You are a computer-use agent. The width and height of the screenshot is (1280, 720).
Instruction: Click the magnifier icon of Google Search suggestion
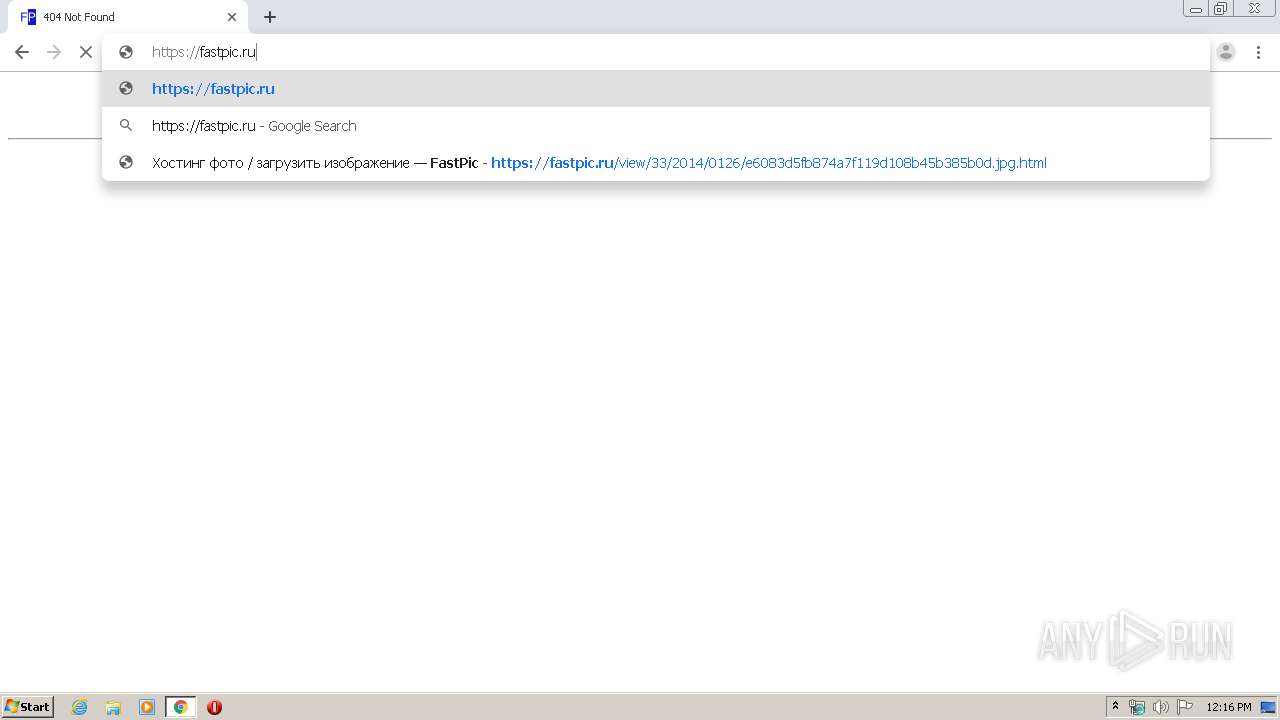[x=126, y=126]
